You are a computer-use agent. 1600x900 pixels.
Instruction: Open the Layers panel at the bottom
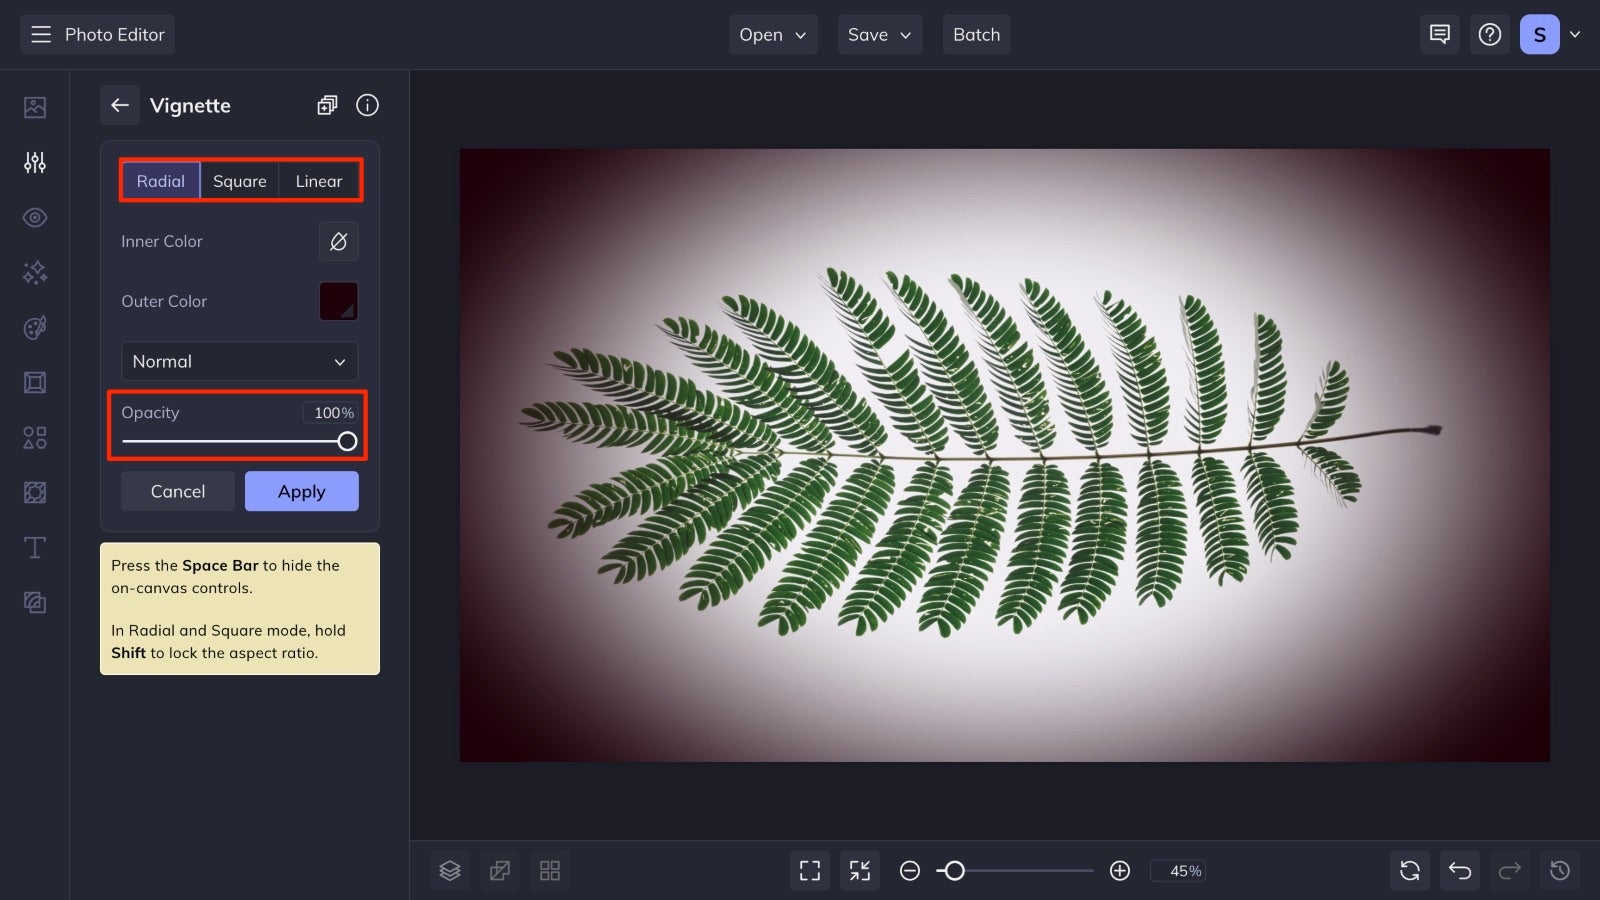[x=449, y=870]
